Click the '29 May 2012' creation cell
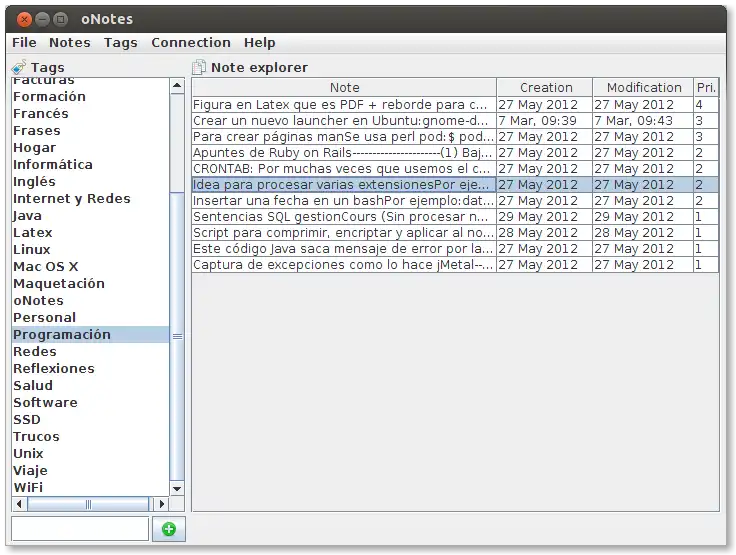 click(x=544, y=216)
